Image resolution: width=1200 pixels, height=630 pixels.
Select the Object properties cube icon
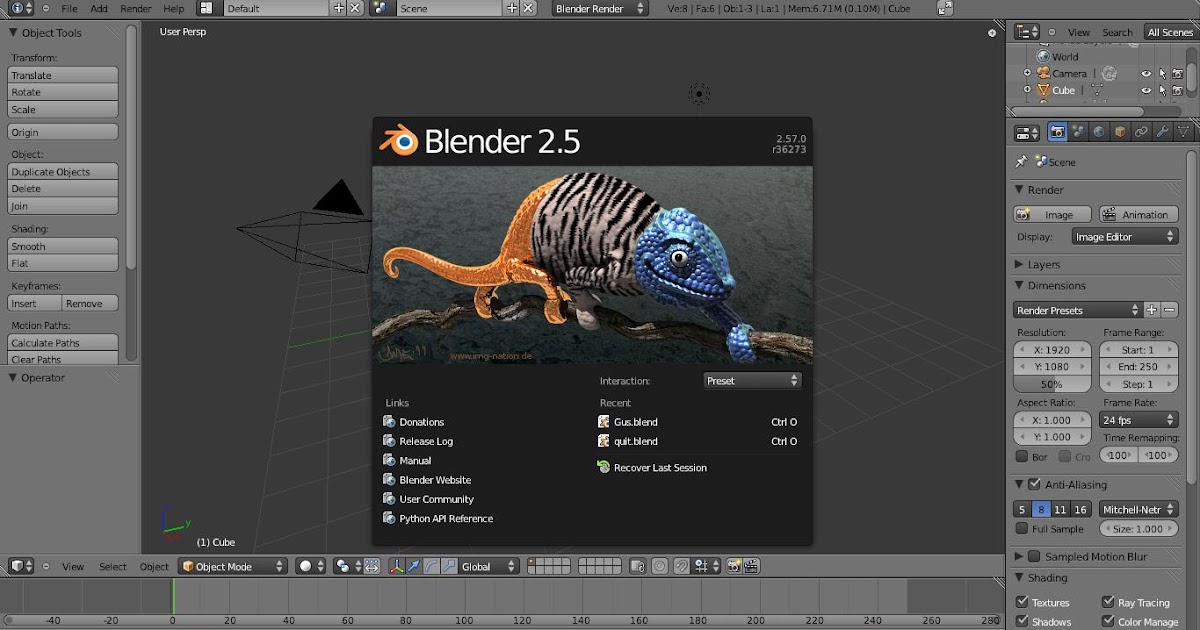pyautogui.click(x=1120, y=131)
